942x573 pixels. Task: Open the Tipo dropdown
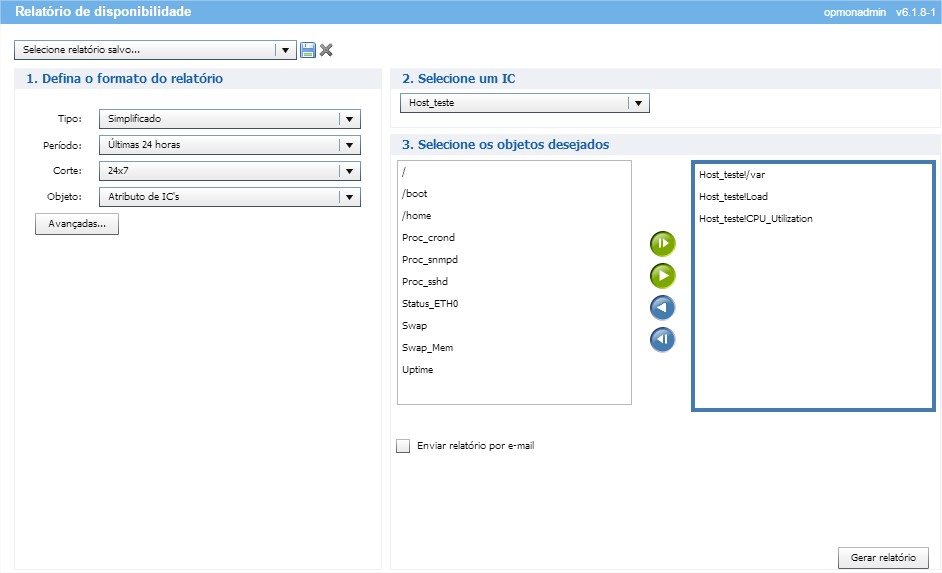[x=349, y=118]
